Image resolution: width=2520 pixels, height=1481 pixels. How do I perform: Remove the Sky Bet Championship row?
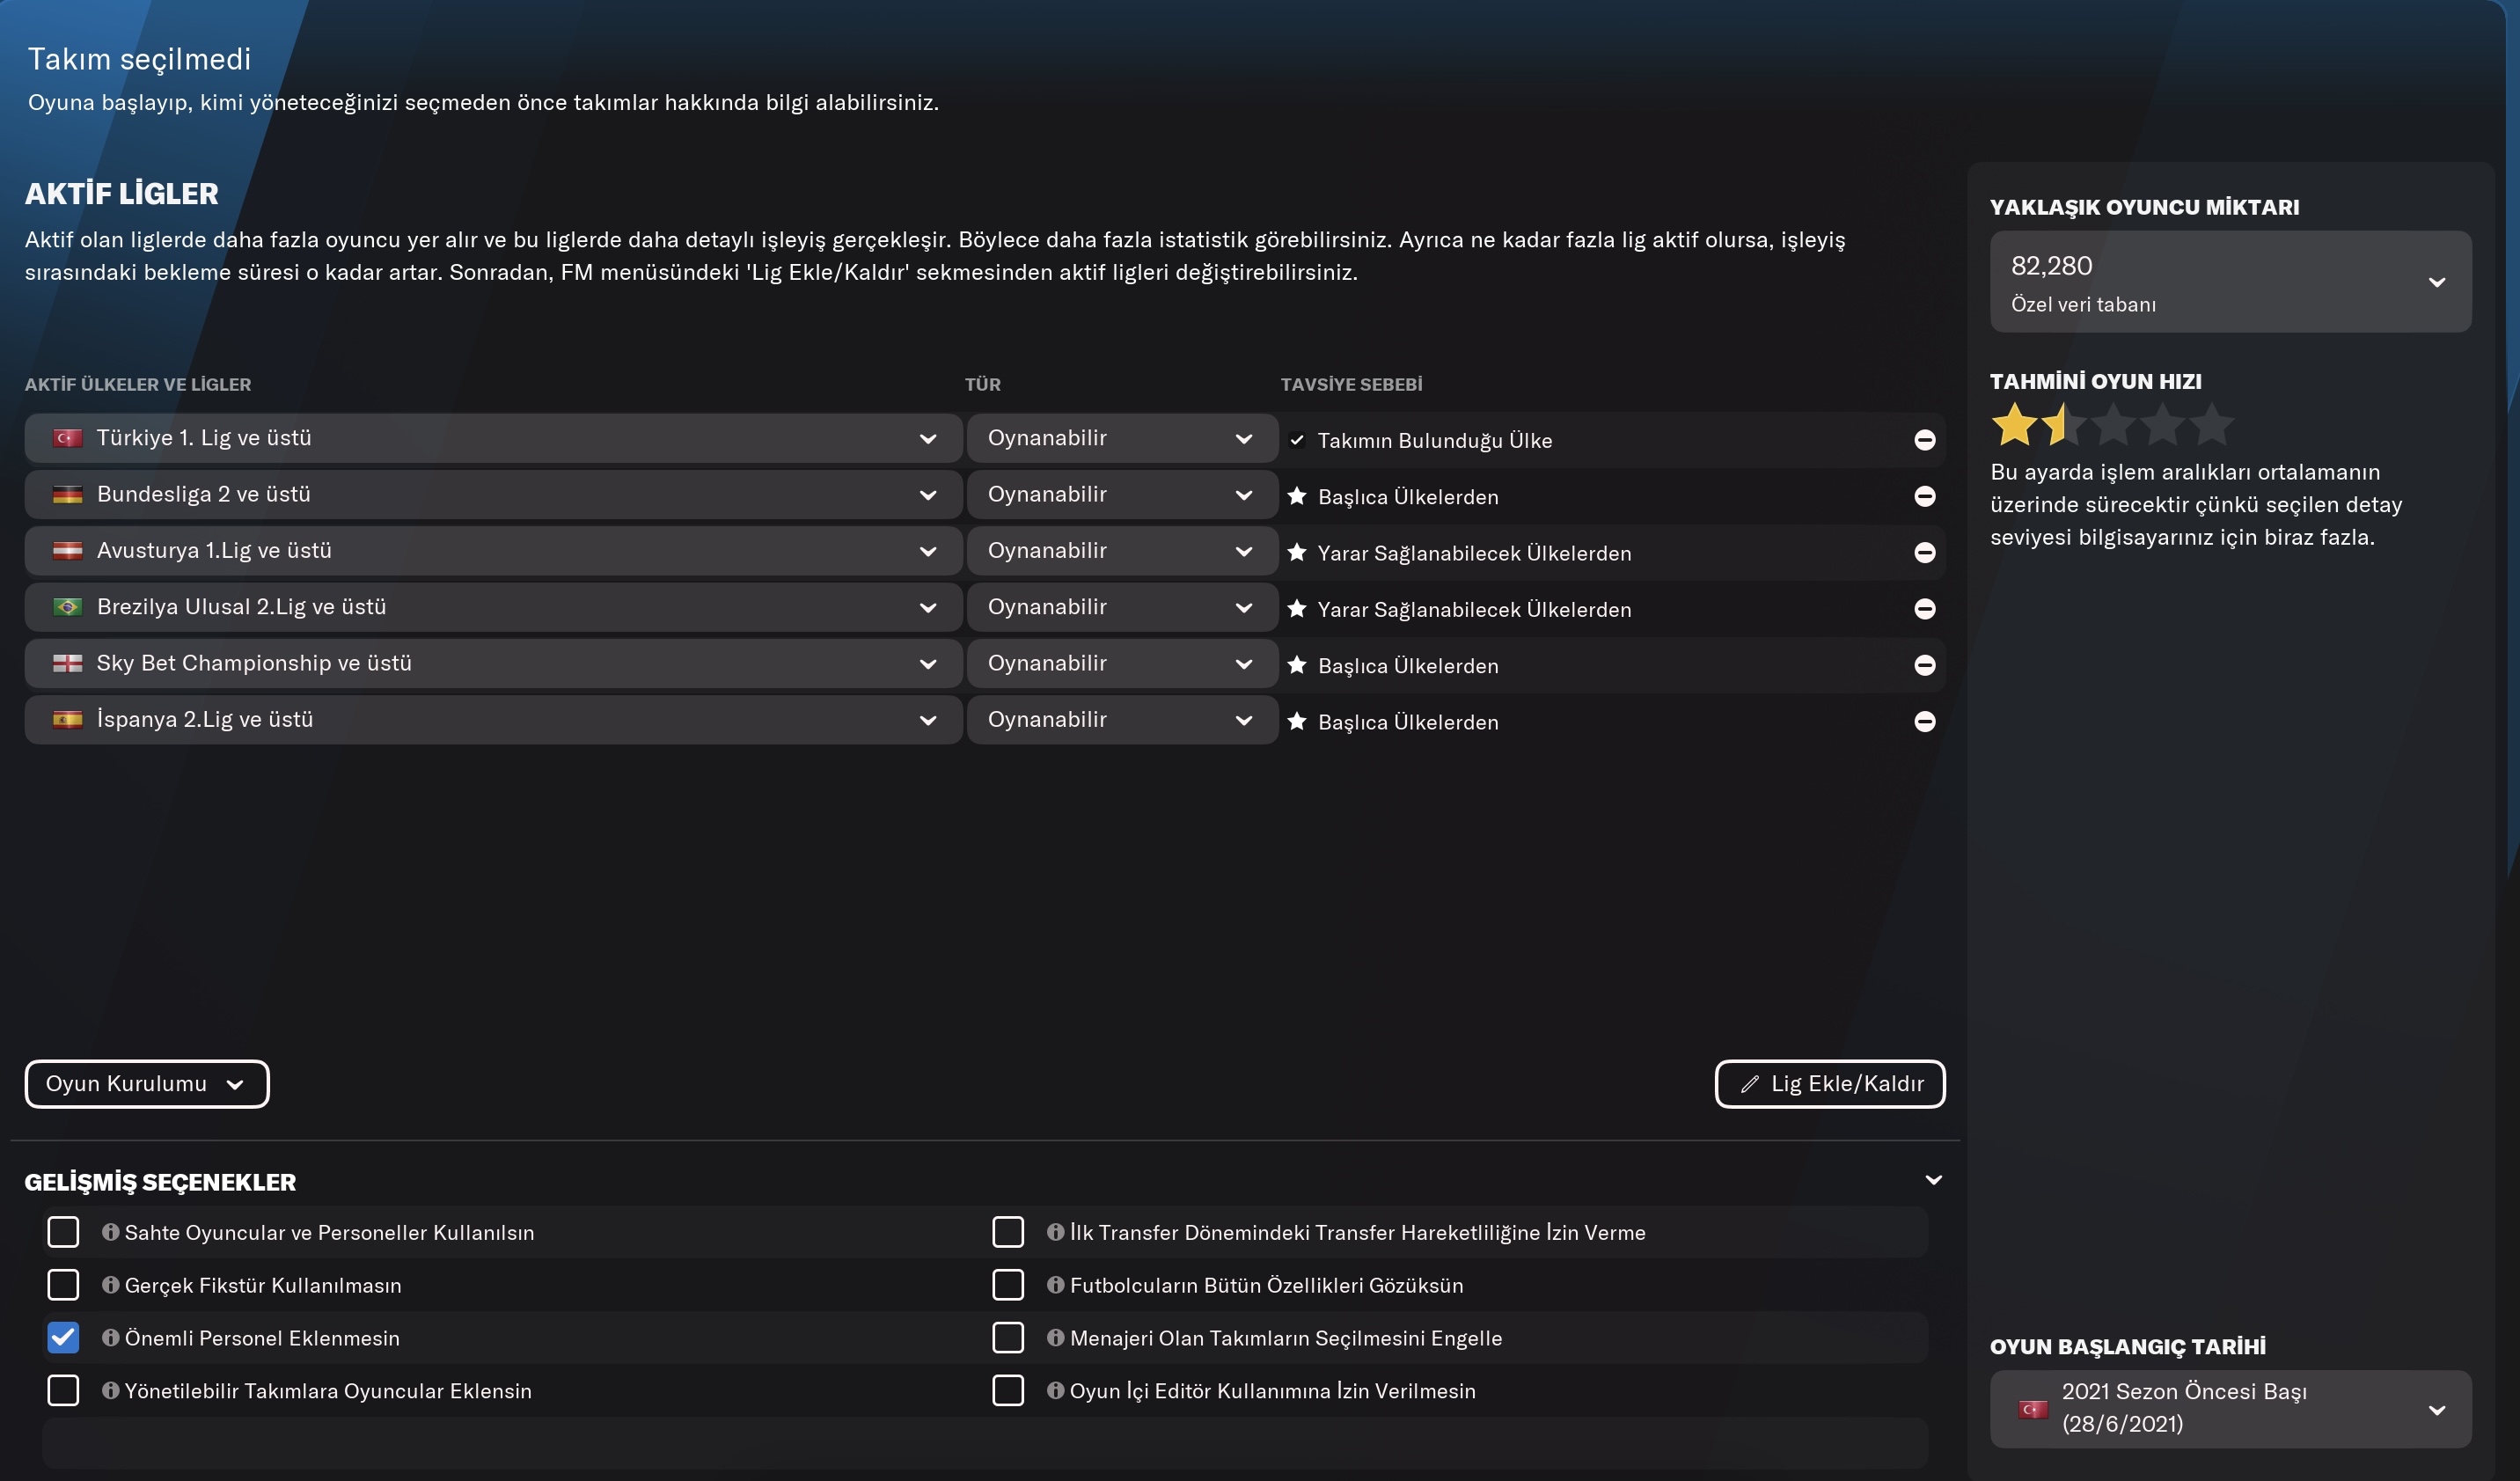click(x=1924, y=665)
